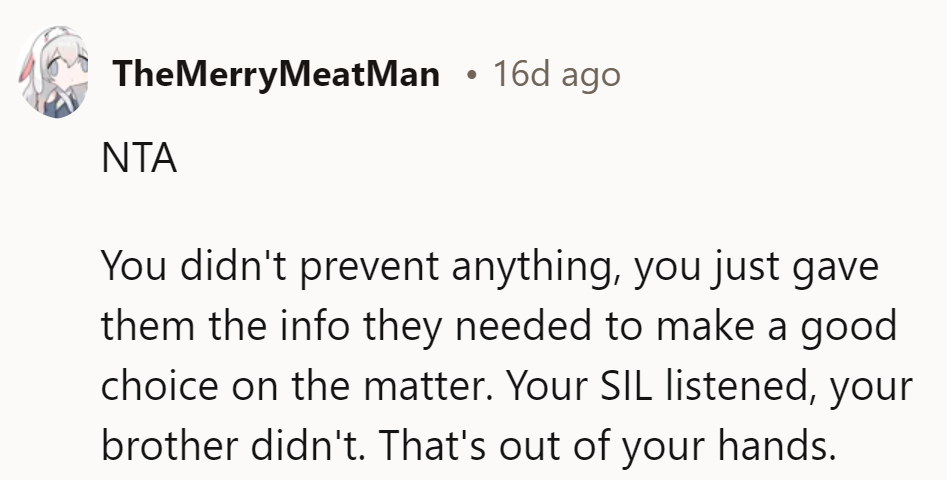The height and width of the screenshot is (480, 947).
Task: Click the dot separator before the timestamp
Action: point(470,74)
